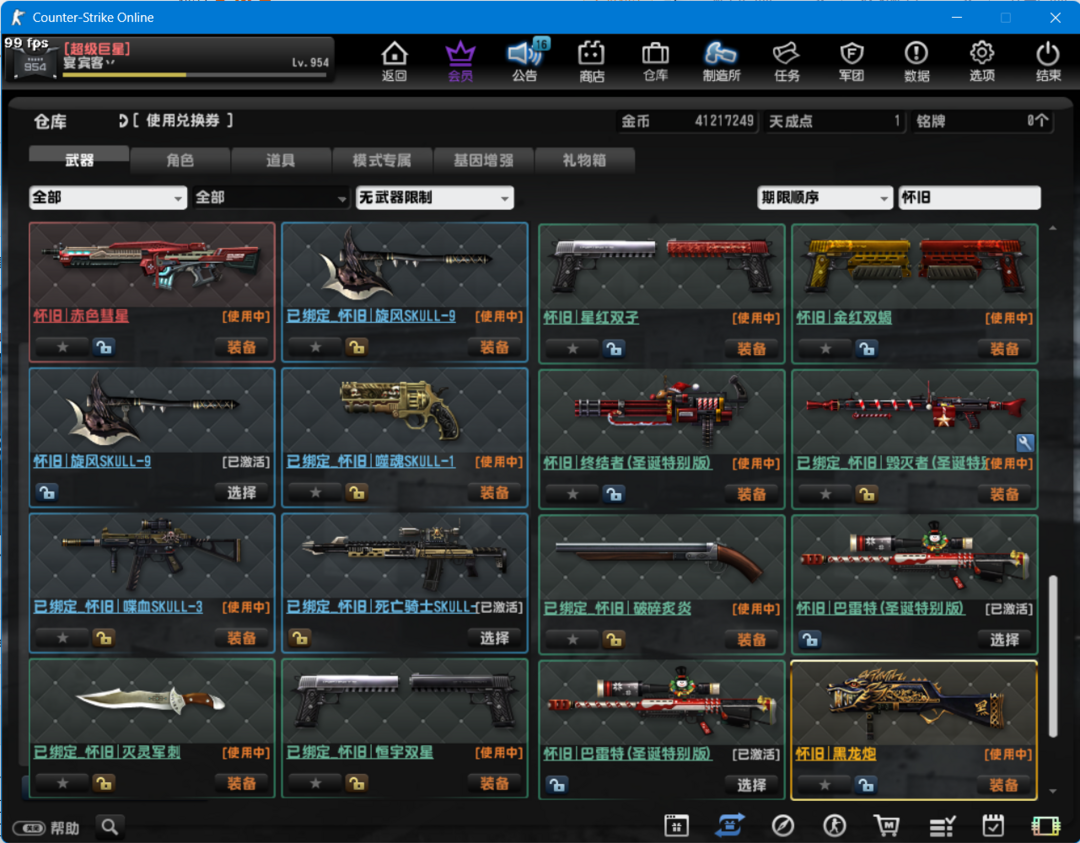
Task: Toggle the 帮助 help switch
Action: coord(30,828)
